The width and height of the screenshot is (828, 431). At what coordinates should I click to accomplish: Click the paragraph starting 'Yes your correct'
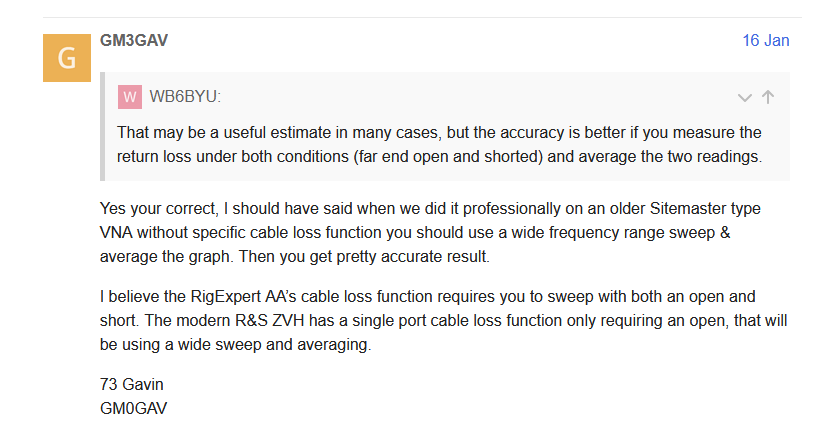tap(440, 233)
